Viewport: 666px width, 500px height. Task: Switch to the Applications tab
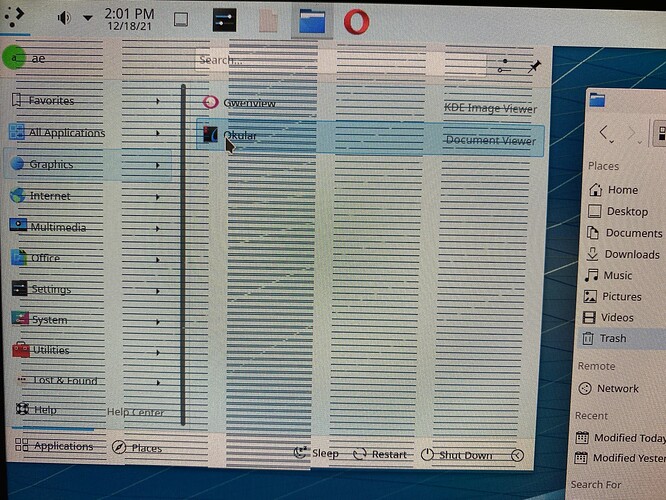54,446
